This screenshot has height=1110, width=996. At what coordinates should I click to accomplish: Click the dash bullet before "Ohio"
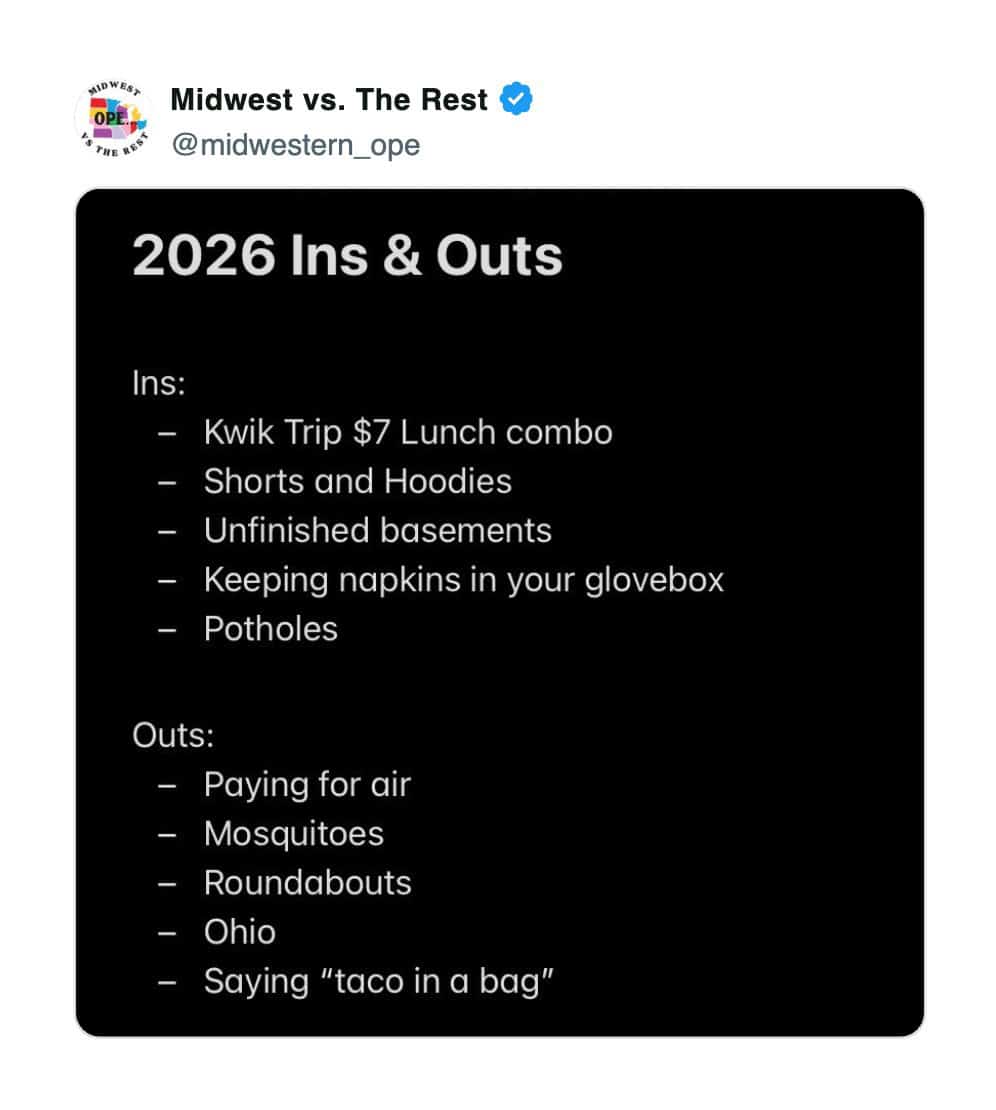(167, 932)
